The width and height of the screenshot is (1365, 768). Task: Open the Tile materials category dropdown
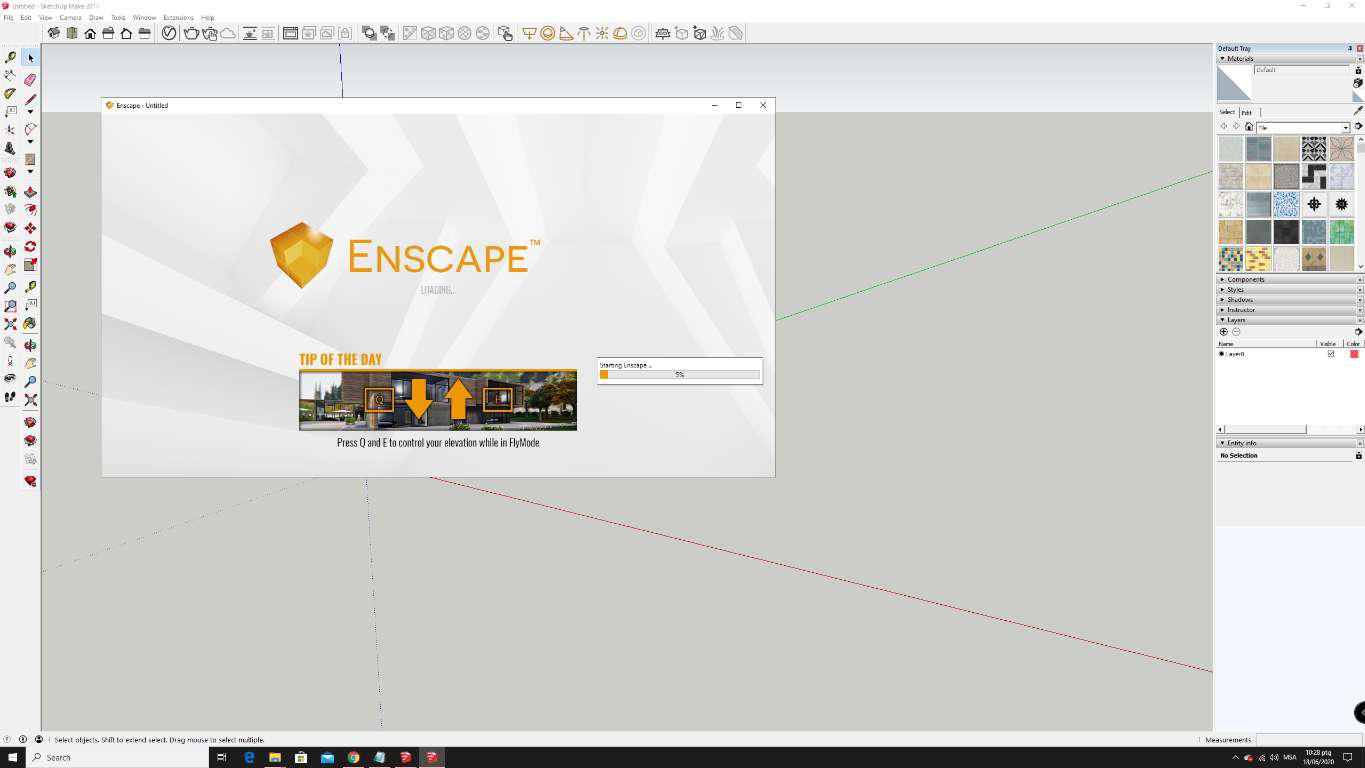click(1345, 127)
